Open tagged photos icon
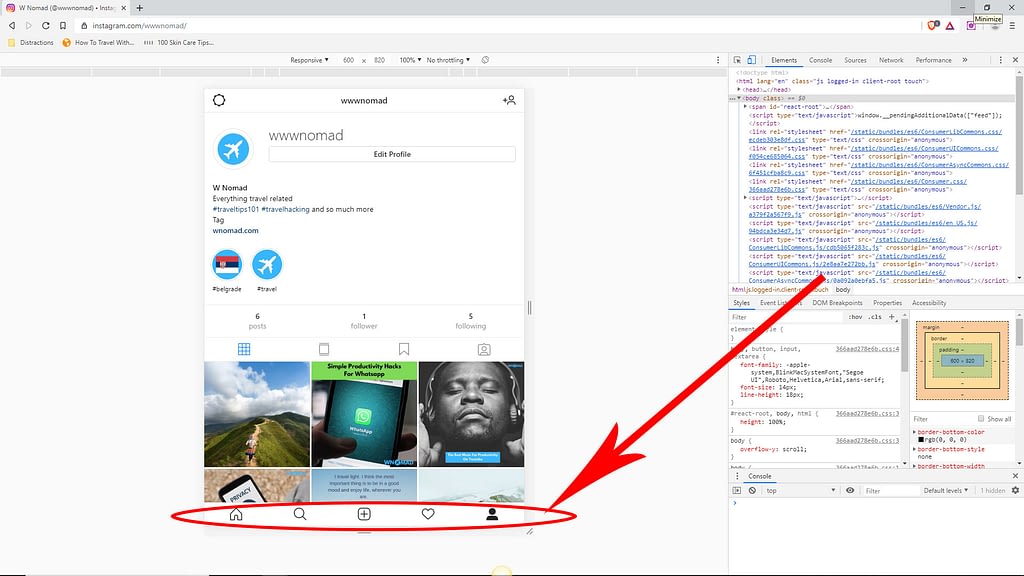The image size is (1024, 576). tap(484, 349)
